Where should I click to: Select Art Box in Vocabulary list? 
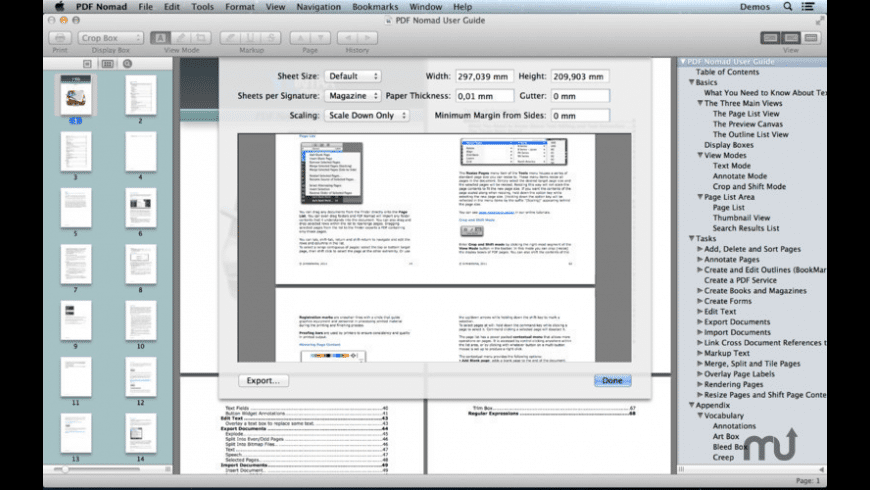[725, 436]
